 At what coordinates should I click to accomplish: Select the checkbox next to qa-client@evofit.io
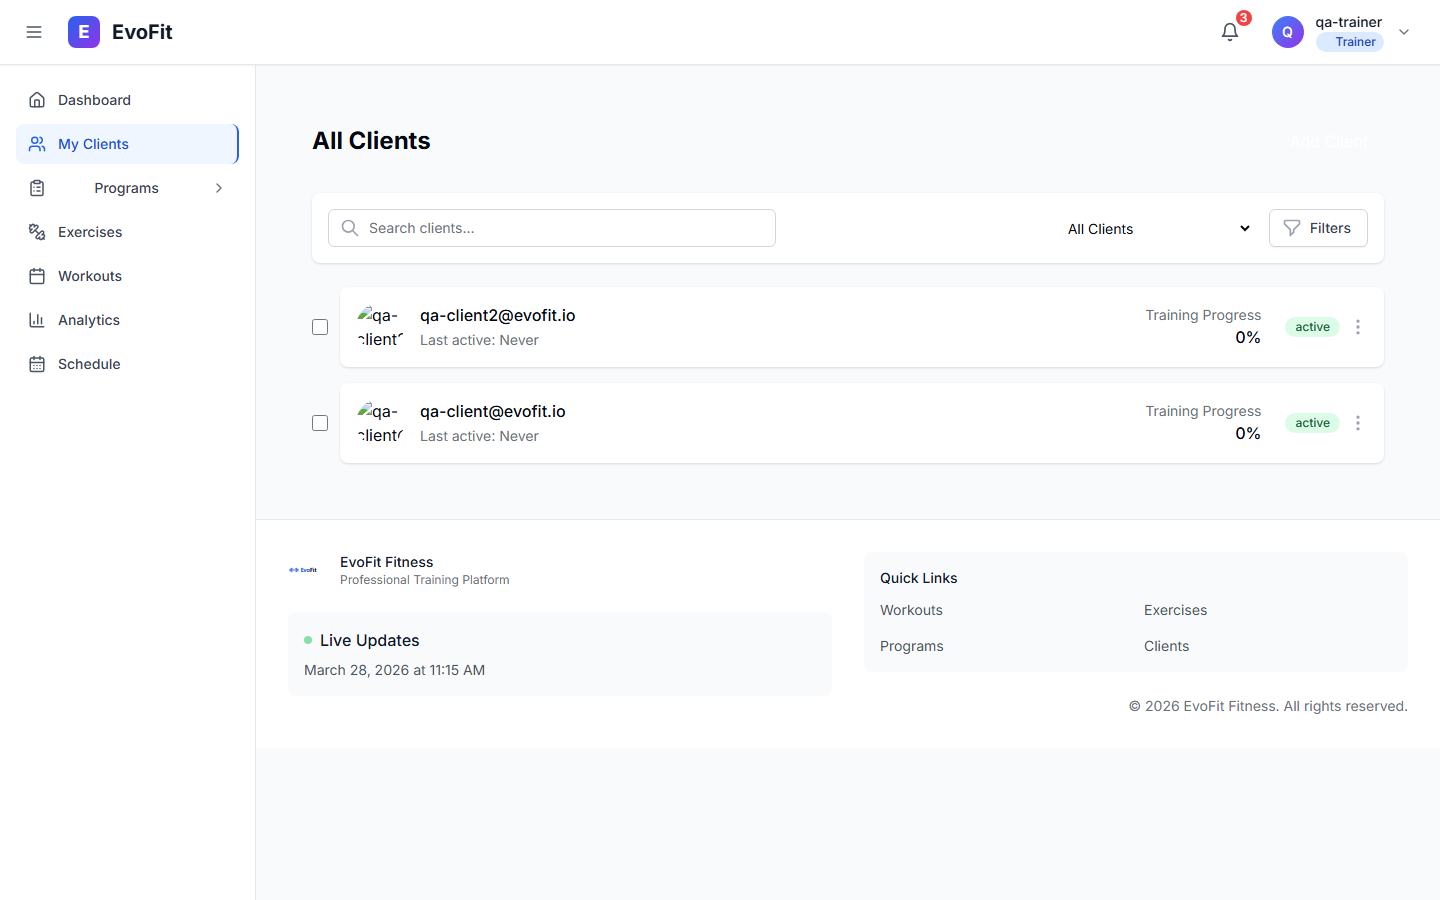319,422
